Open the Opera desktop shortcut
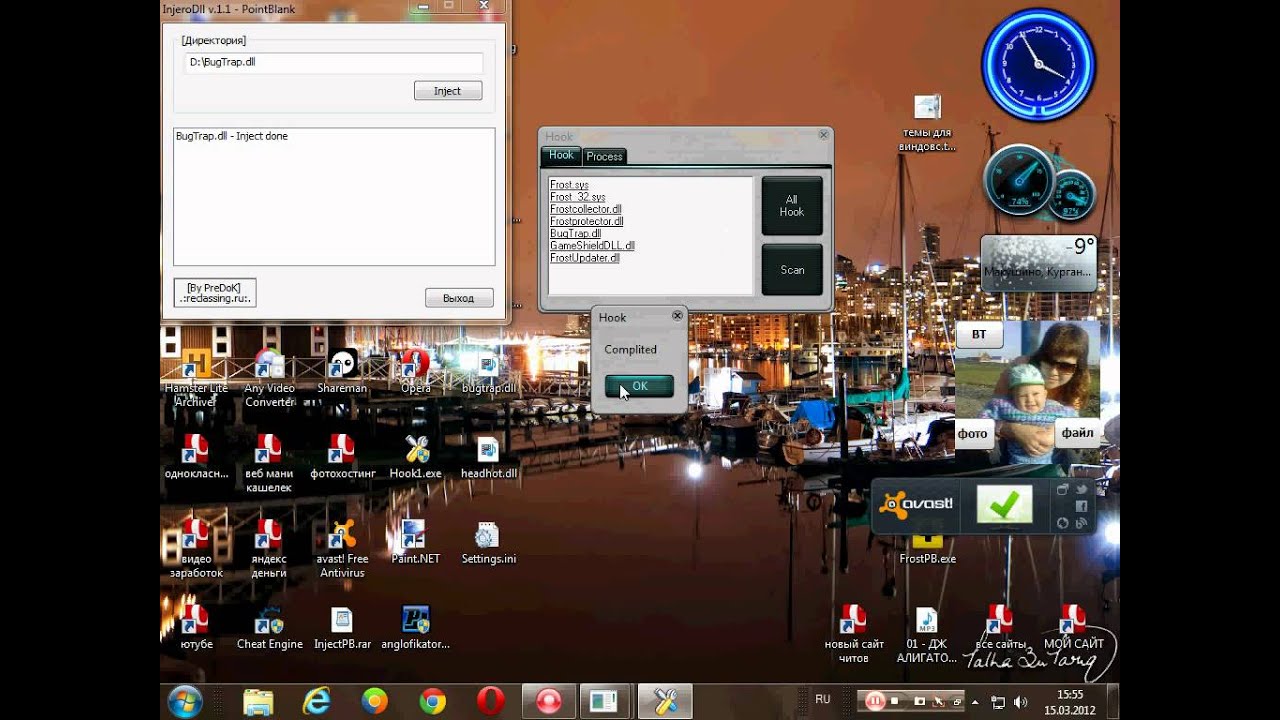The width and height of the screenshot is (1280, 720). [416, 372]
